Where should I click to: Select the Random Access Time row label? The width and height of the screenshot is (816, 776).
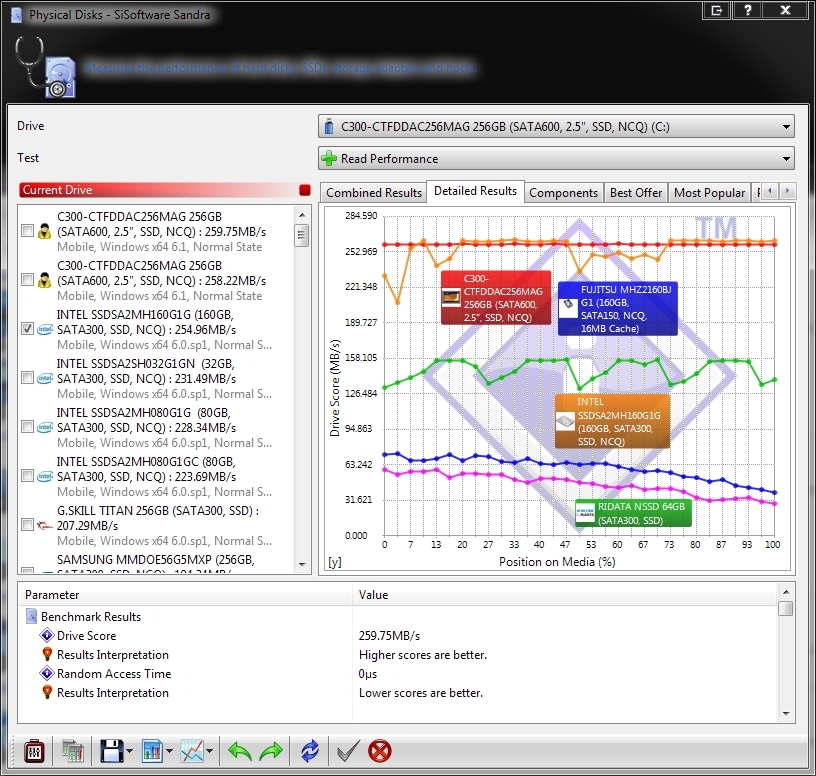(x=114, y=673)
